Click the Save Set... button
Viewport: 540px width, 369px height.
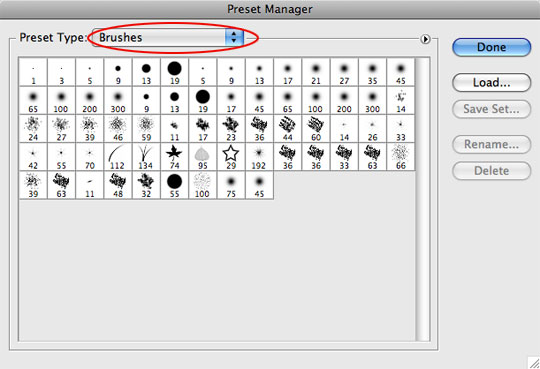pyautogui.click(x=491, y=109)
